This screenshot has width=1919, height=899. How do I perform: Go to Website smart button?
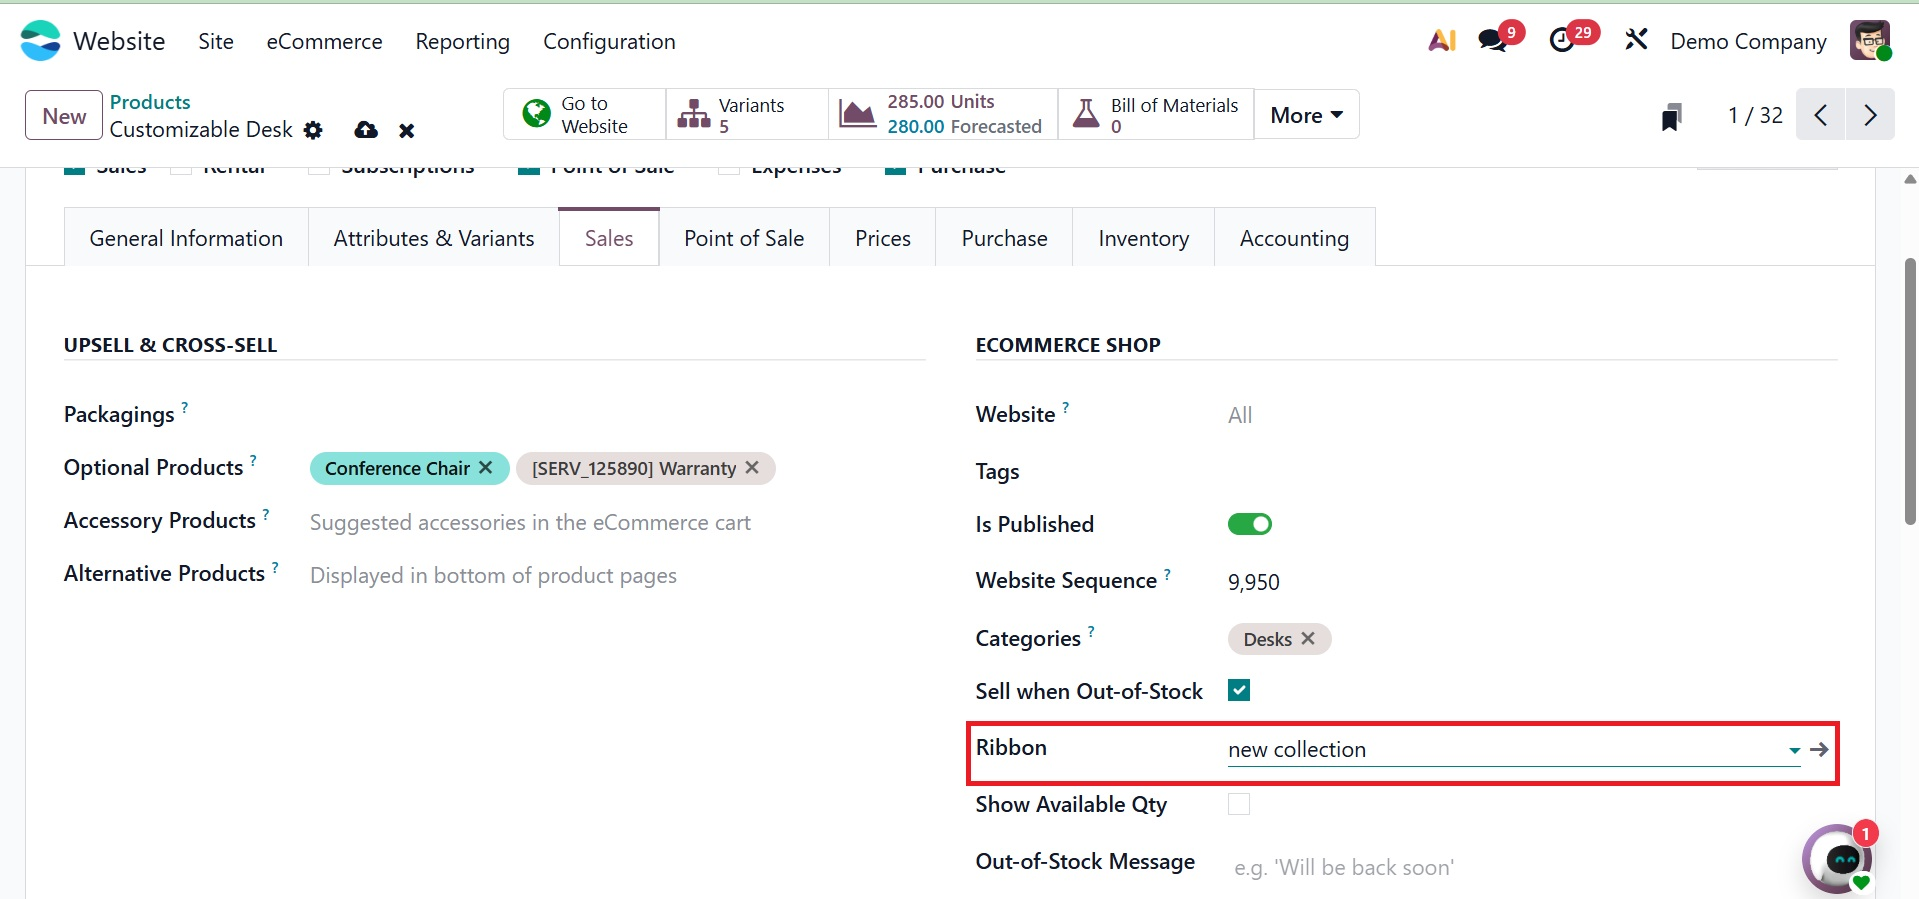[584, 115]
